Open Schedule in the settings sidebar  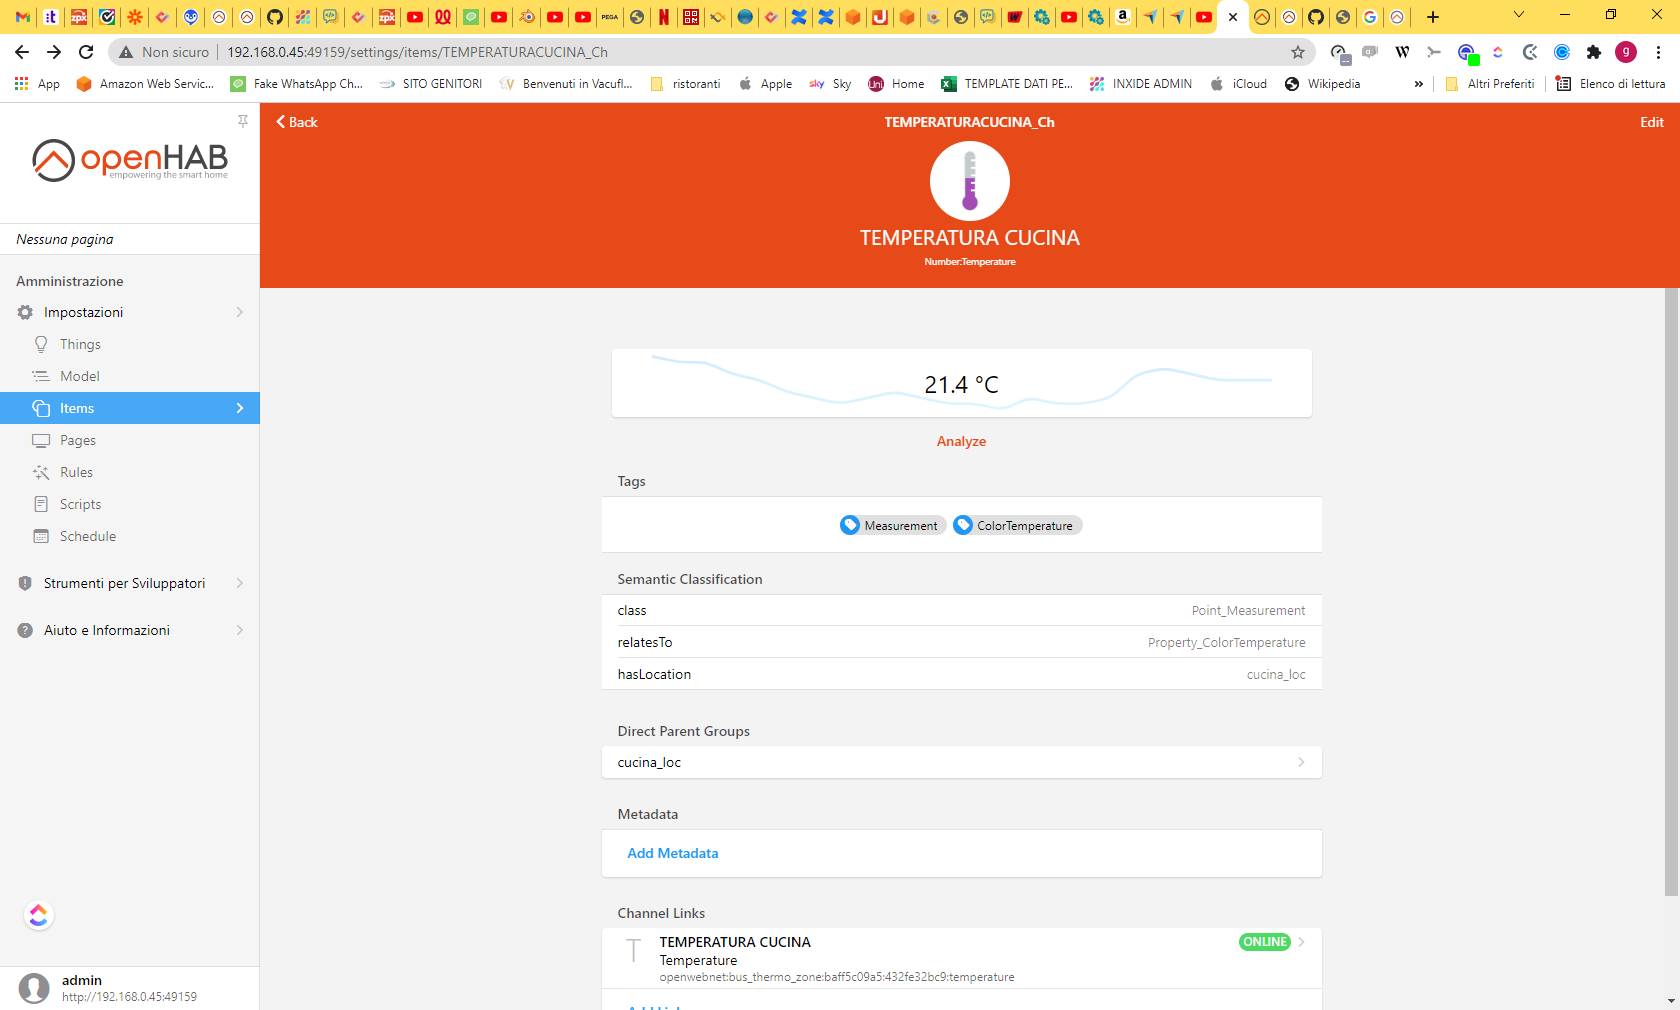pos(130,536)
